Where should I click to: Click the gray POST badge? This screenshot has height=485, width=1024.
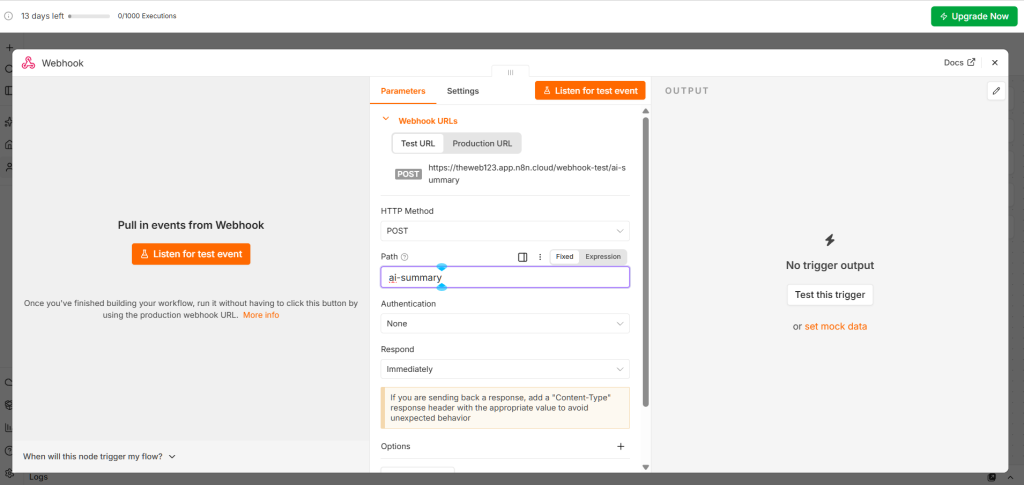(408, 174)
